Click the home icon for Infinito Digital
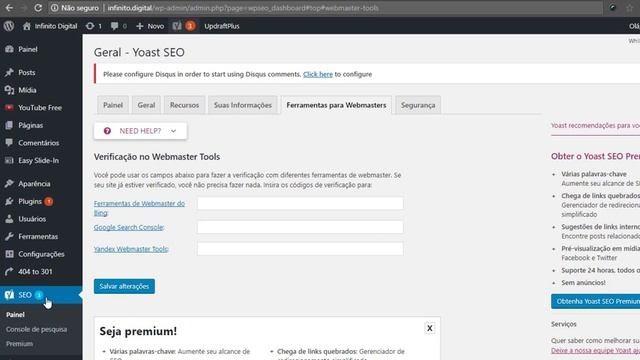640x360 pixels. coord(27,26)
